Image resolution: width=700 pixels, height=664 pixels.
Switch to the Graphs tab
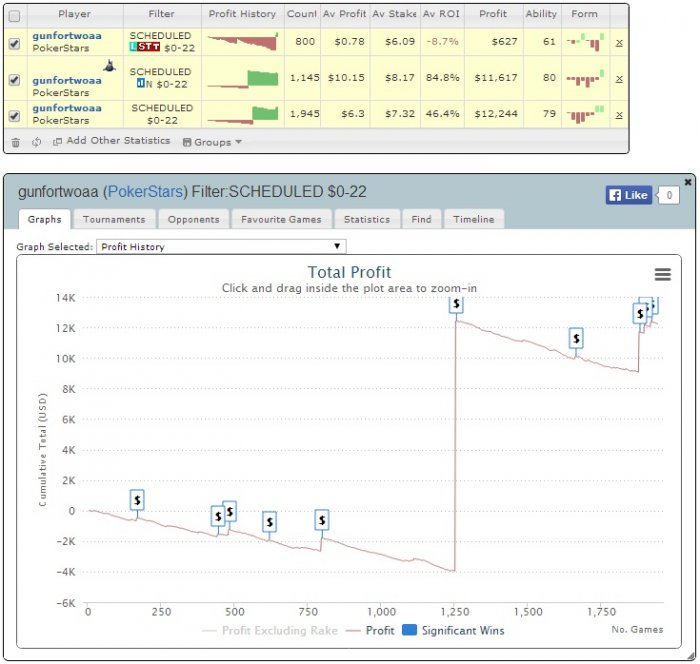45,219
